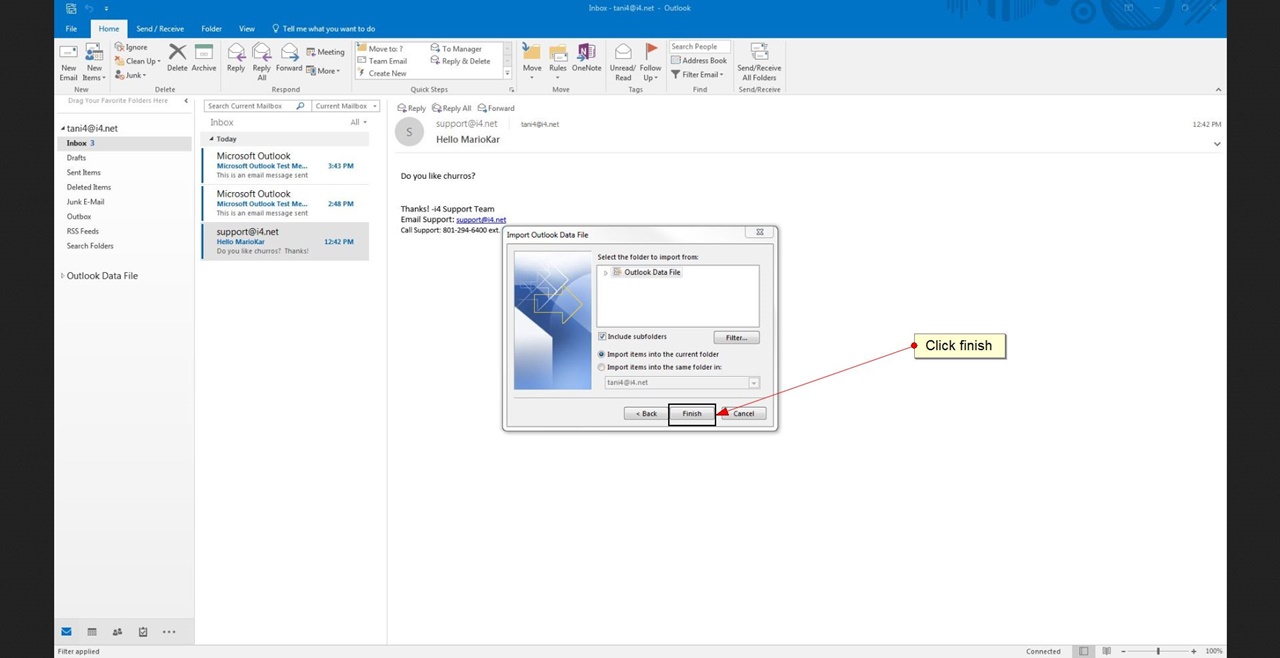Open the Drafts folder
Viewport: 1280px width, 658px height.
point(76,158)
